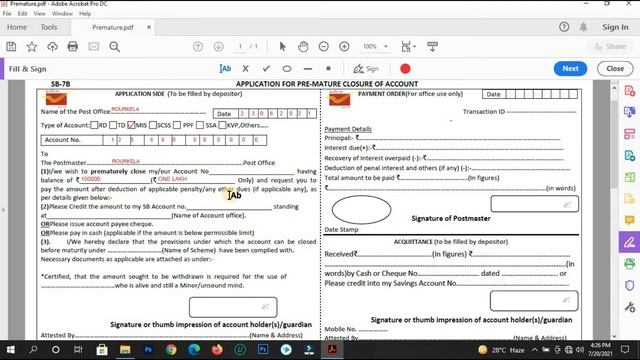Zoom in with the plus icon
This screenshot has width=640, height=360.
coord(344,47)
